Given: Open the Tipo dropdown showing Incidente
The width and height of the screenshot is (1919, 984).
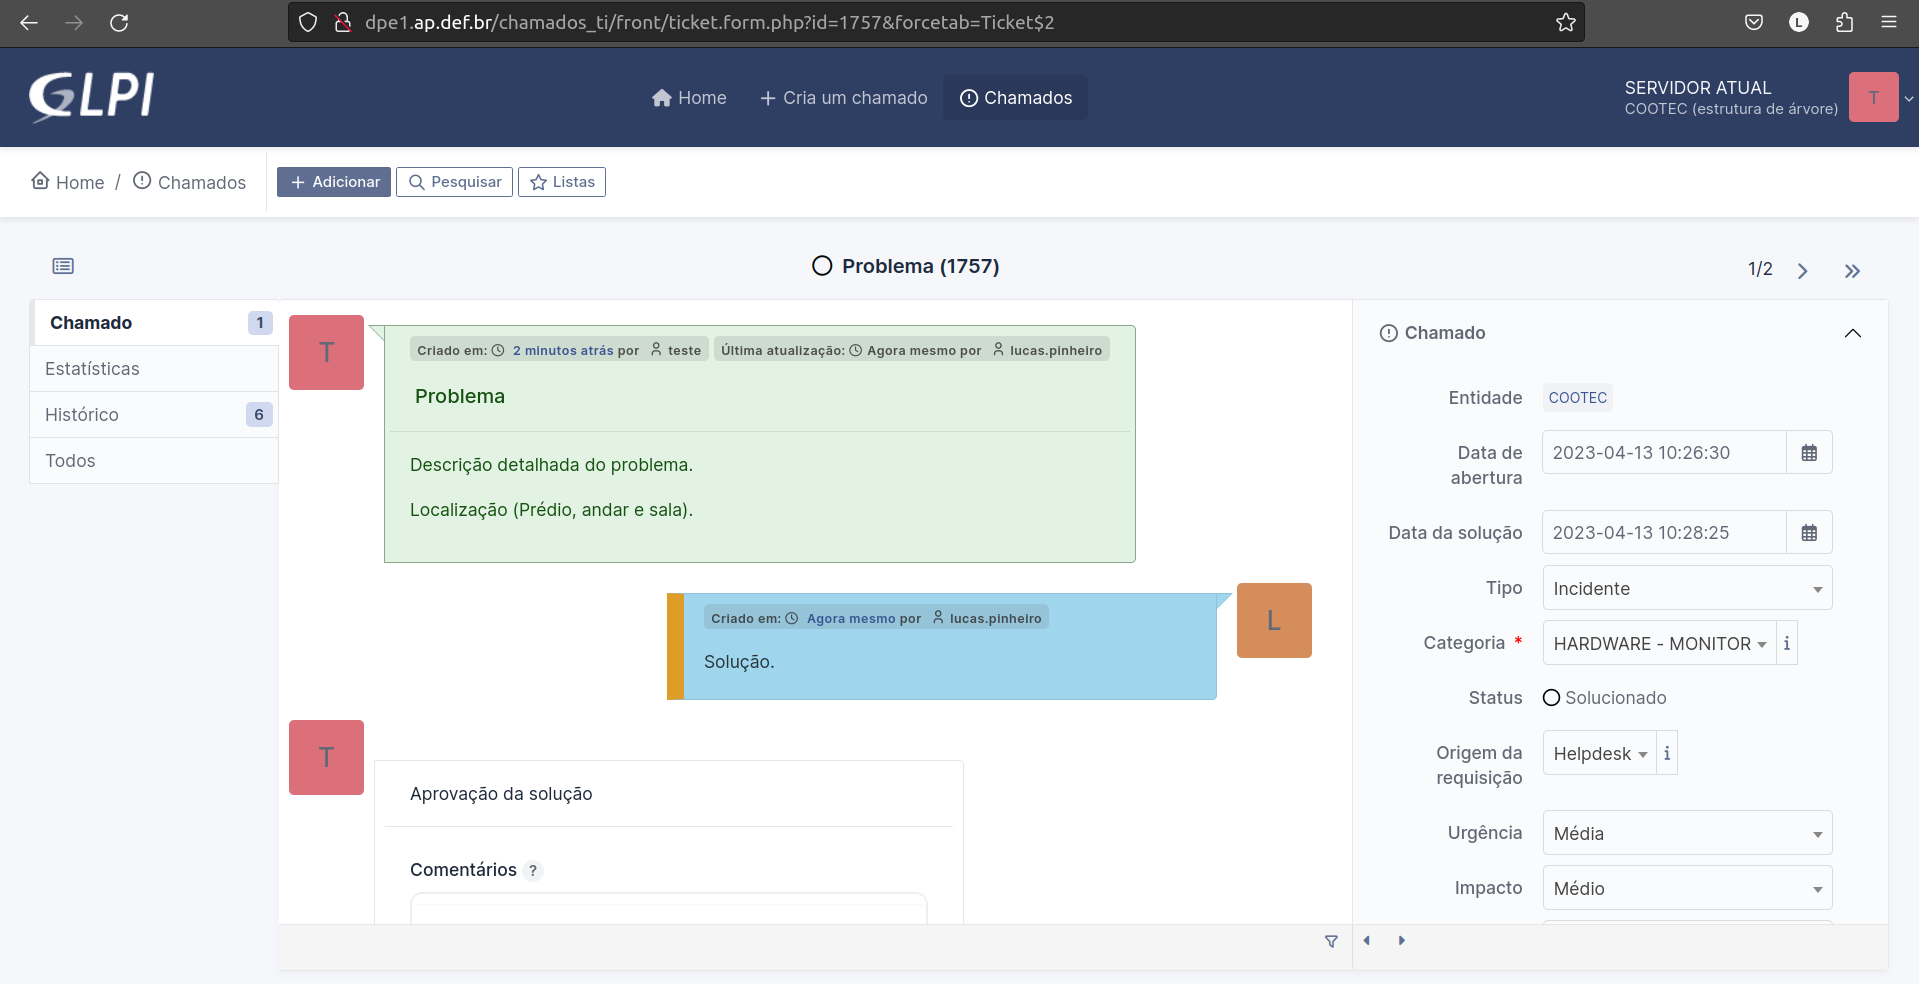Looking at the screenshot, I should coord(1686,588).
